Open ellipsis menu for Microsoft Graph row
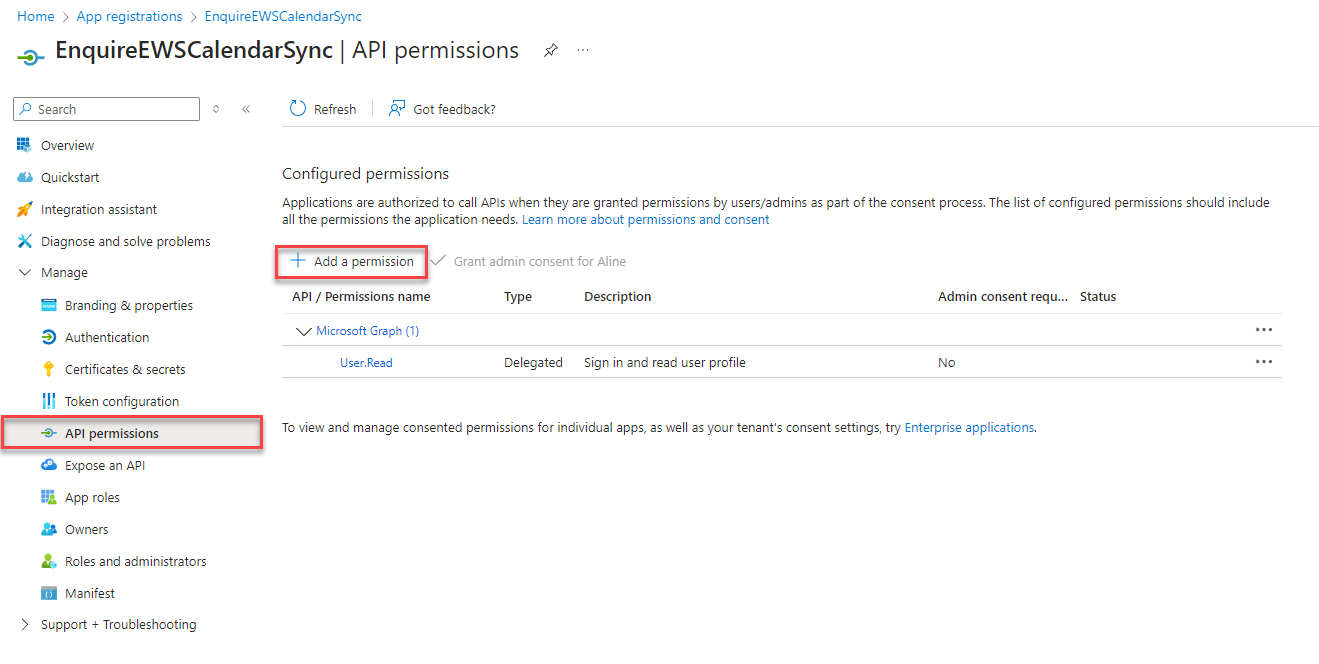Viewport: 1319px width, 664px height. pyautogui.click(x=1264, y=330)
